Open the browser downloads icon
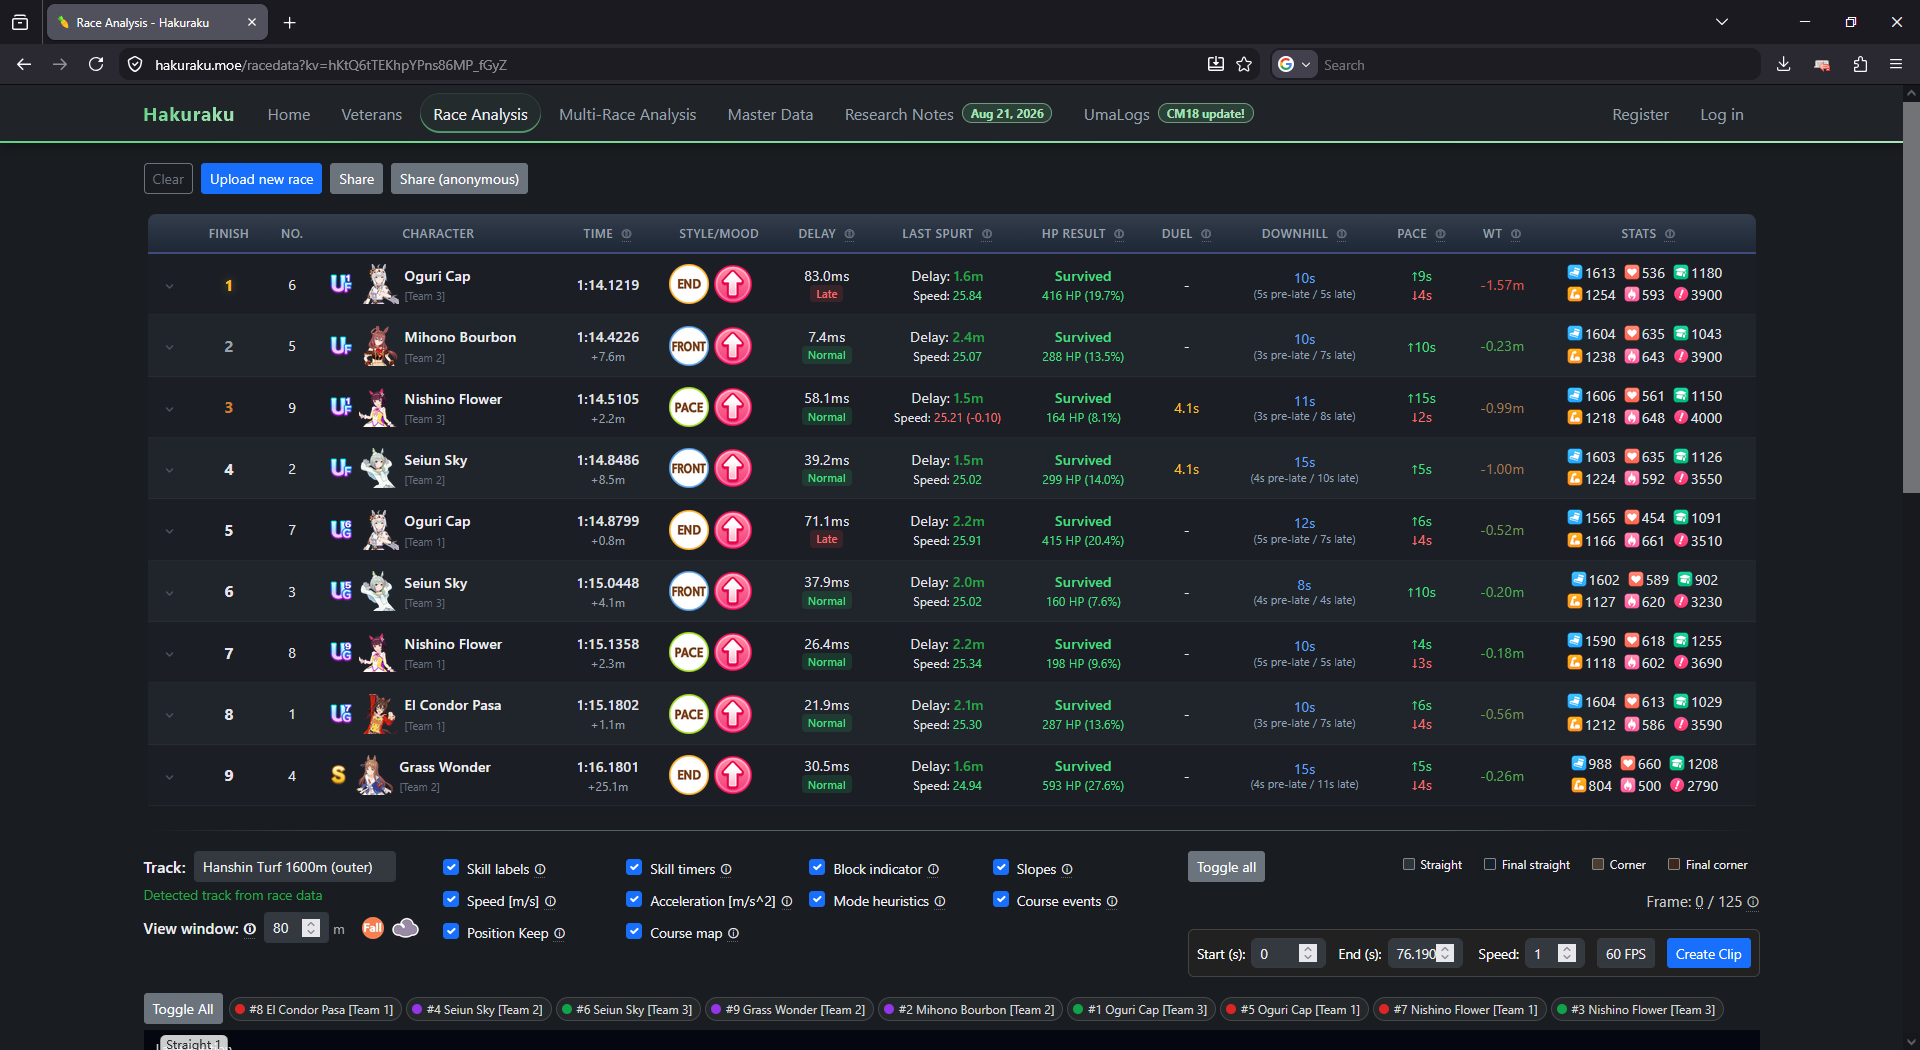 [1784, 64]
